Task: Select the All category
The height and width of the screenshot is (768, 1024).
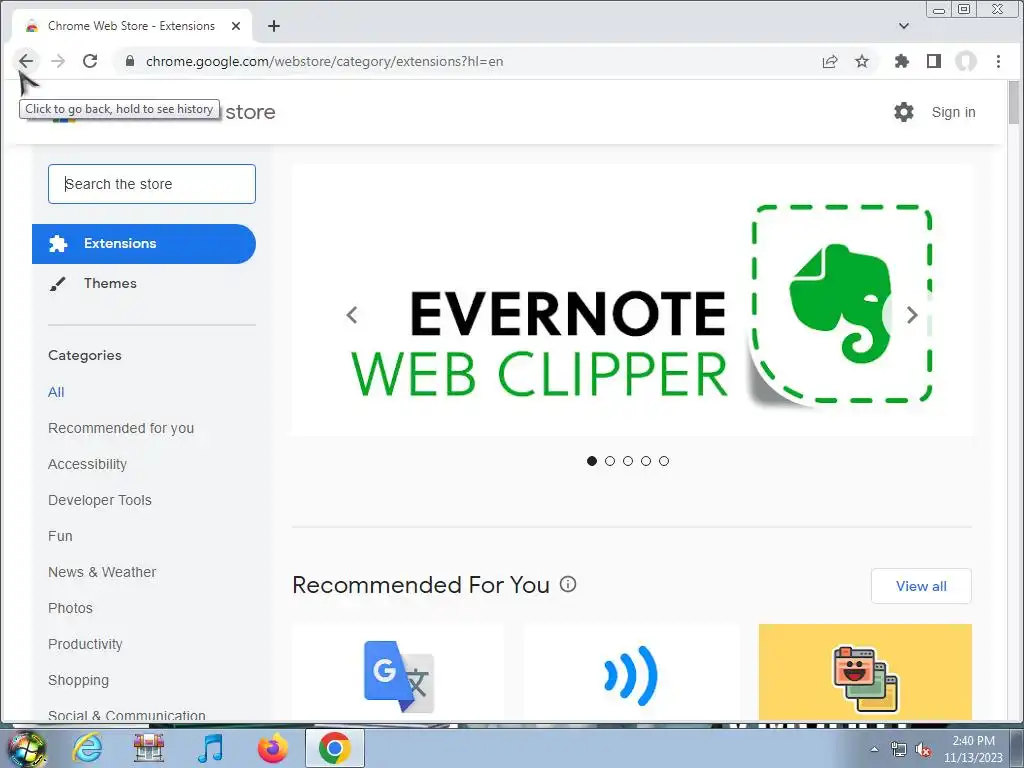Action: [x=56, y=392]
